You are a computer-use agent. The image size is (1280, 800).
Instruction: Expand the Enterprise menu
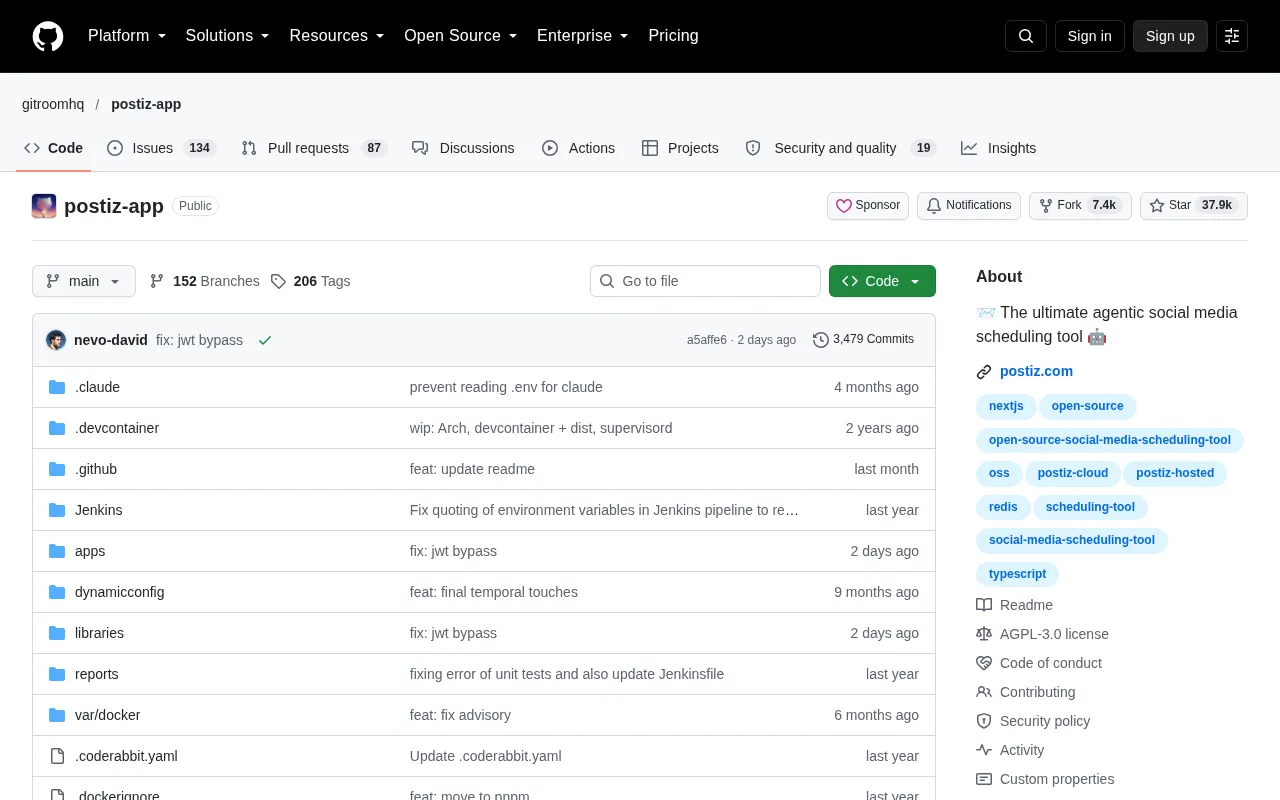[x=583, y=36]
